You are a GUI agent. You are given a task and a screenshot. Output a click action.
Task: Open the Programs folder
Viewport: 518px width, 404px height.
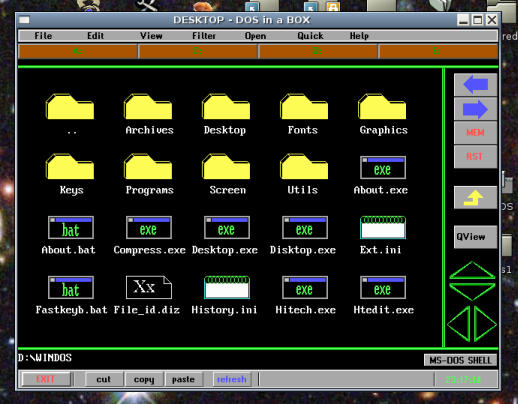tap(148, 167)
